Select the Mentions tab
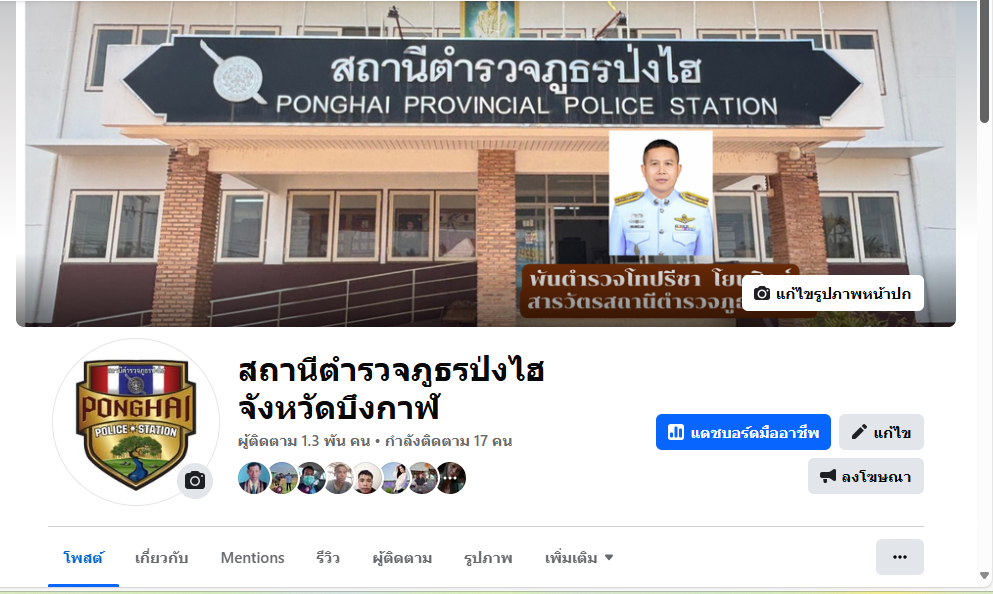Screen dimensions: 993x594 coord(252,558)
